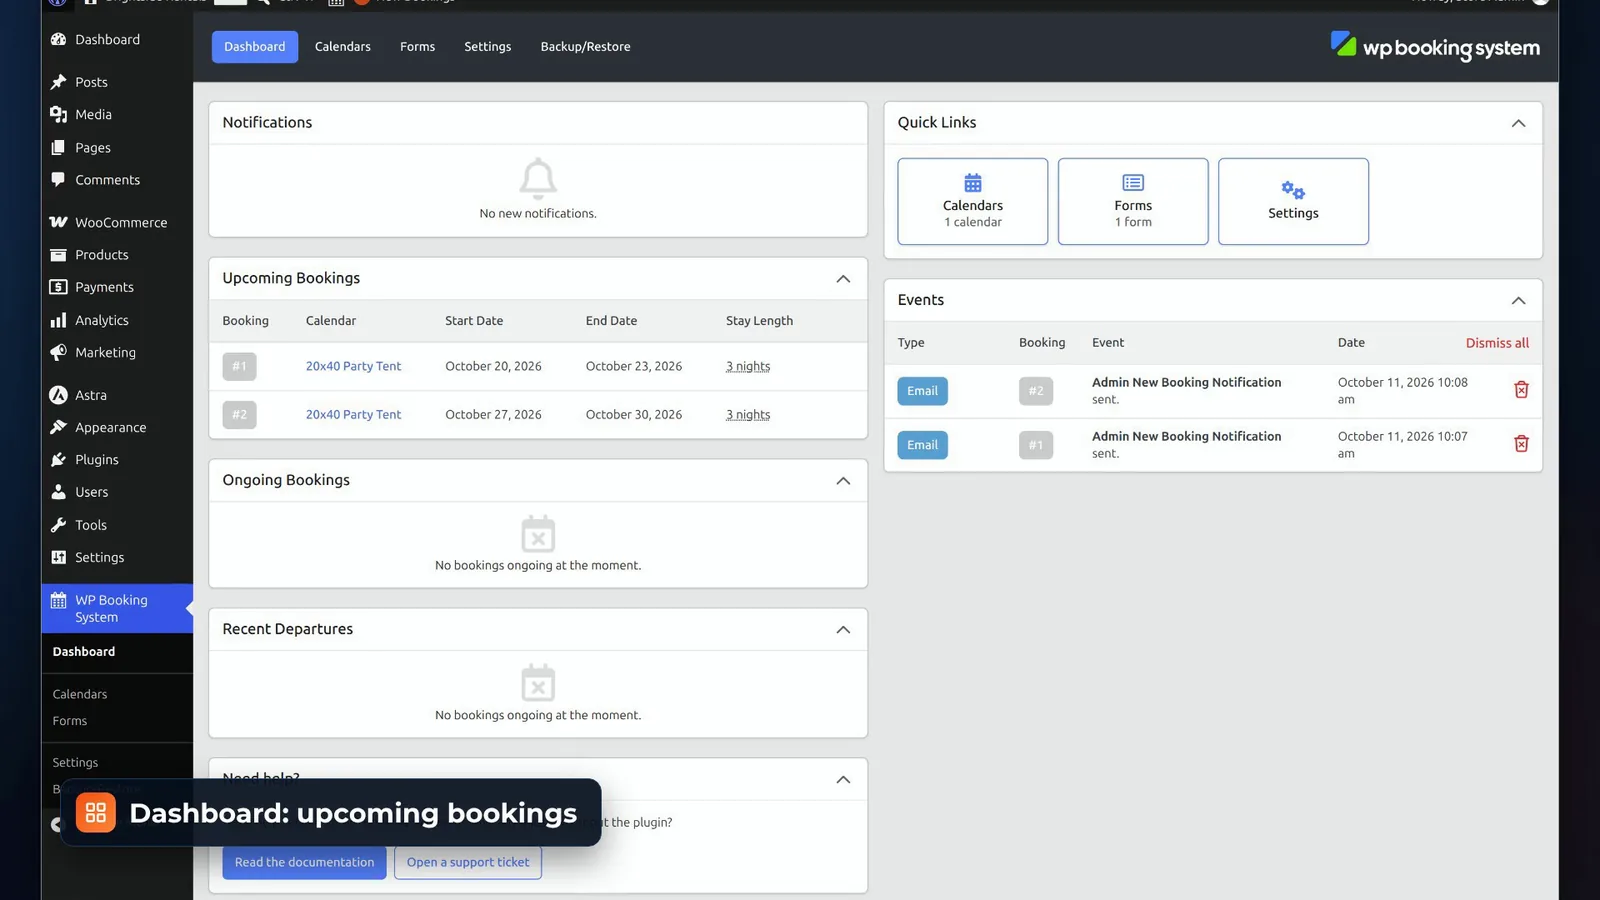This screenshot has width=1600, height=900.
Task: Collapse the Quick Links panel
Action: (1518, 123)
